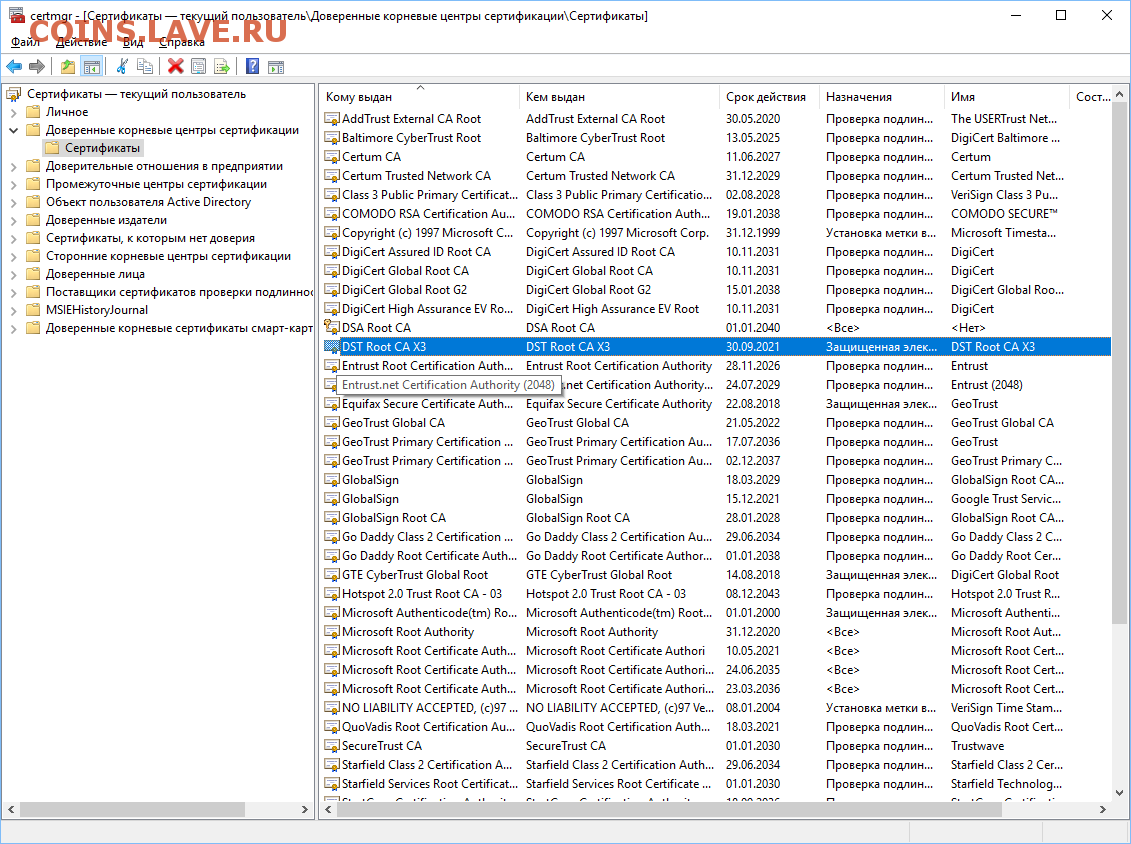
Task: Select the COMODO RSA Certification Au... row
Action: tap(715, 214)
